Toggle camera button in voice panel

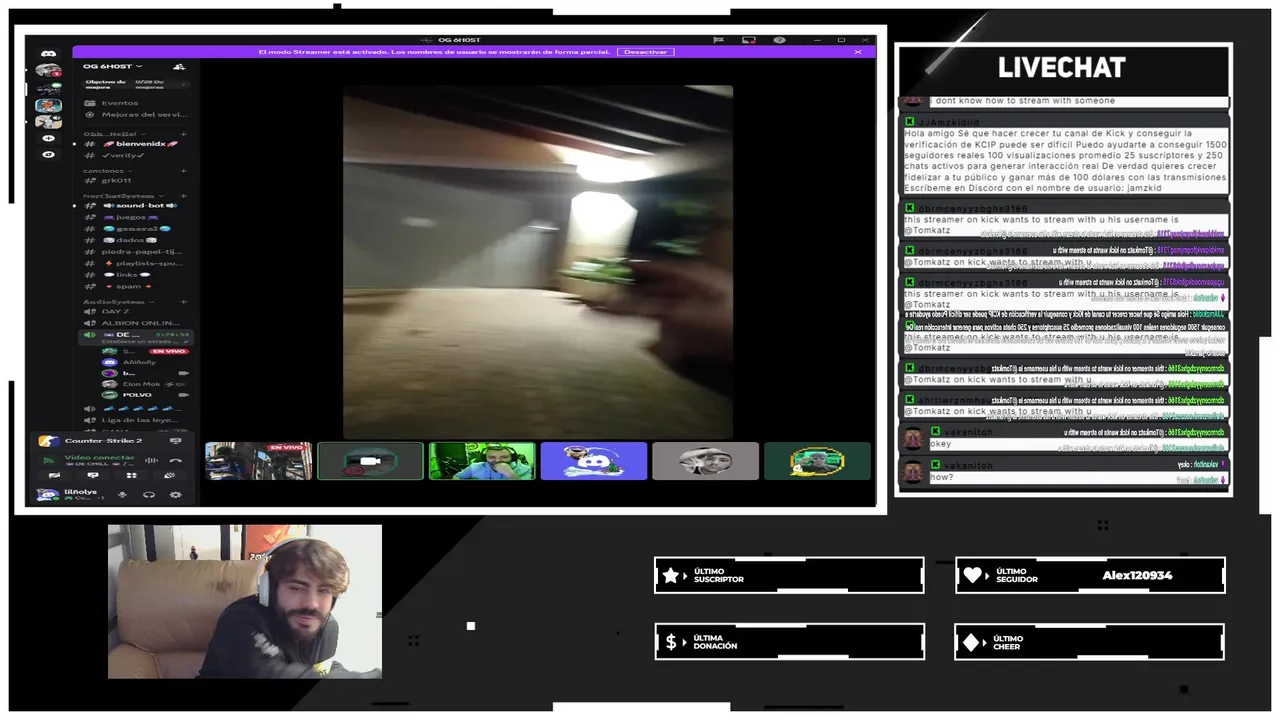[x=54, y=475]
